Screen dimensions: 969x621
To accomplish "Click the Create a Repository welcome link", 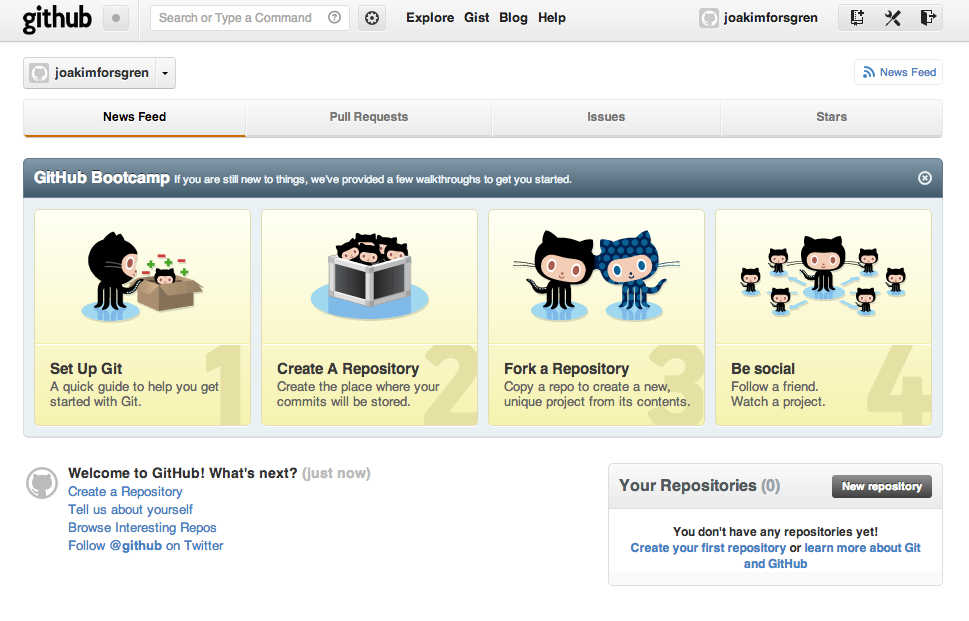I will pyautogui.click(x=125, y=492).
